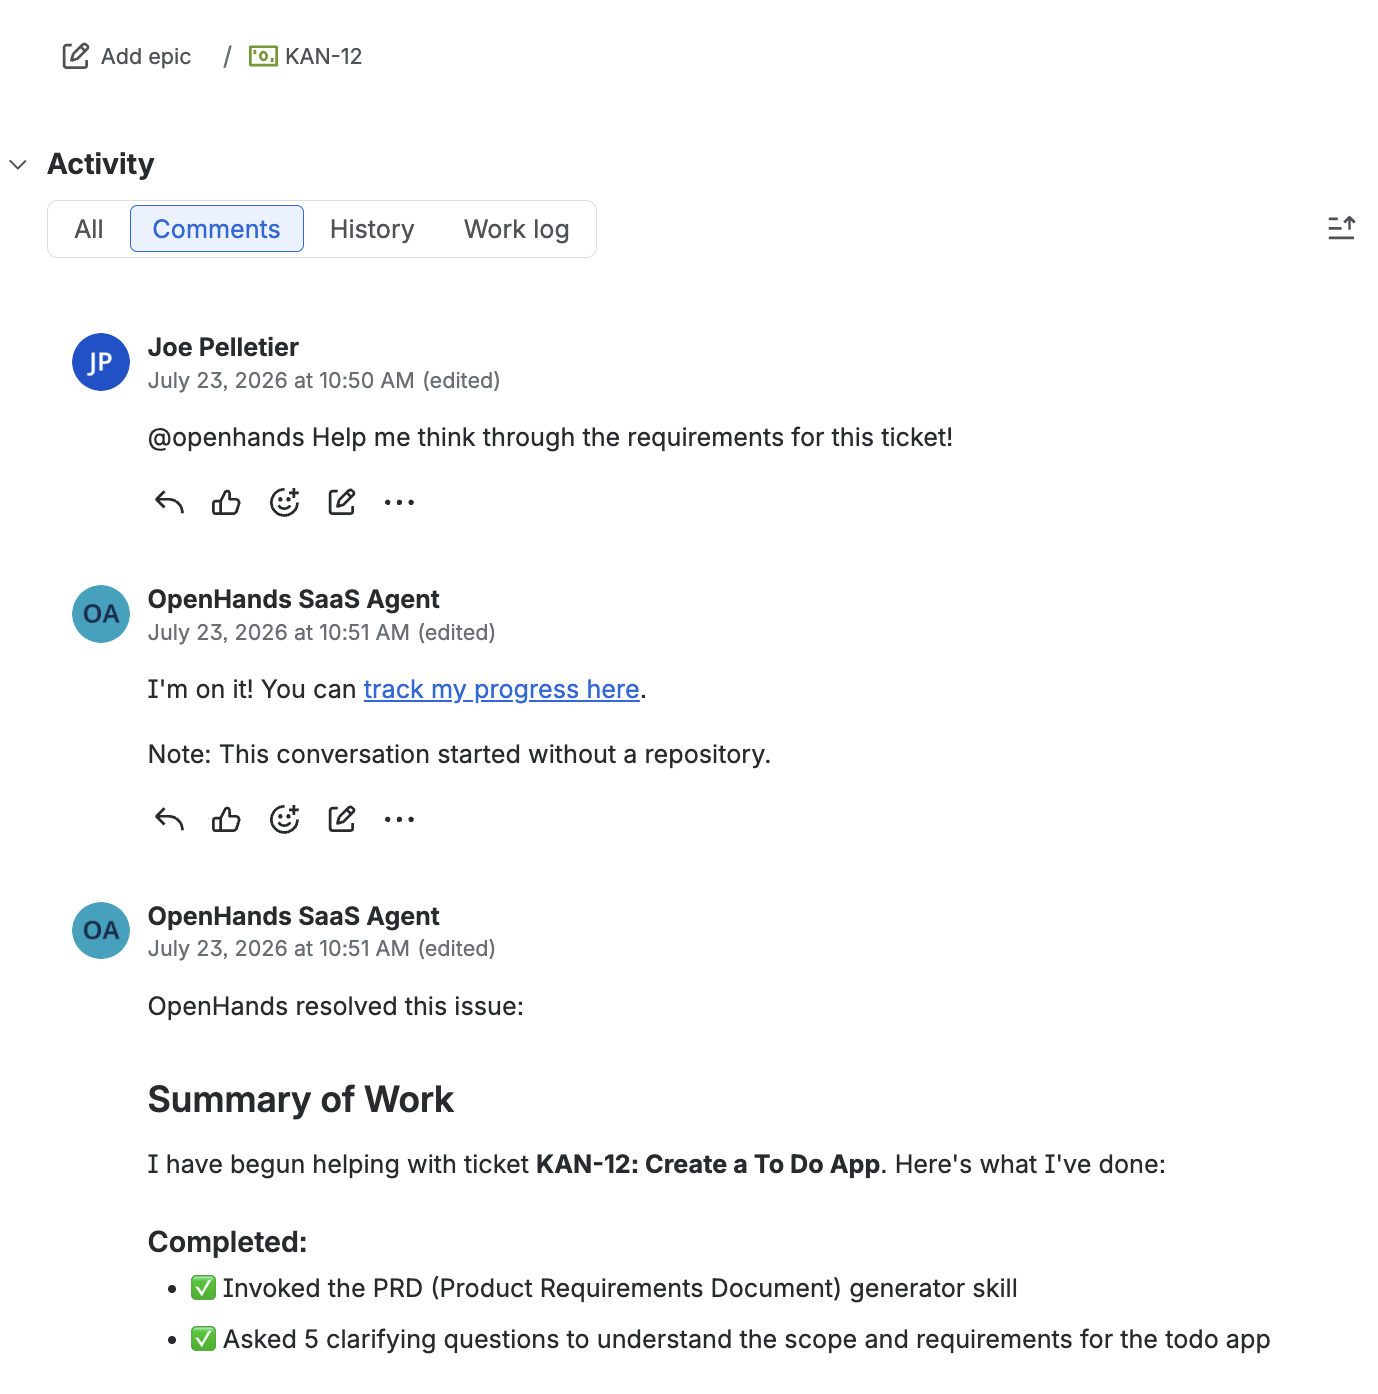Image resolution: width=1378 pixels, height=1394 pixels.
Task: Collapse the Activity section chevron
Action: tap(18, 164)
